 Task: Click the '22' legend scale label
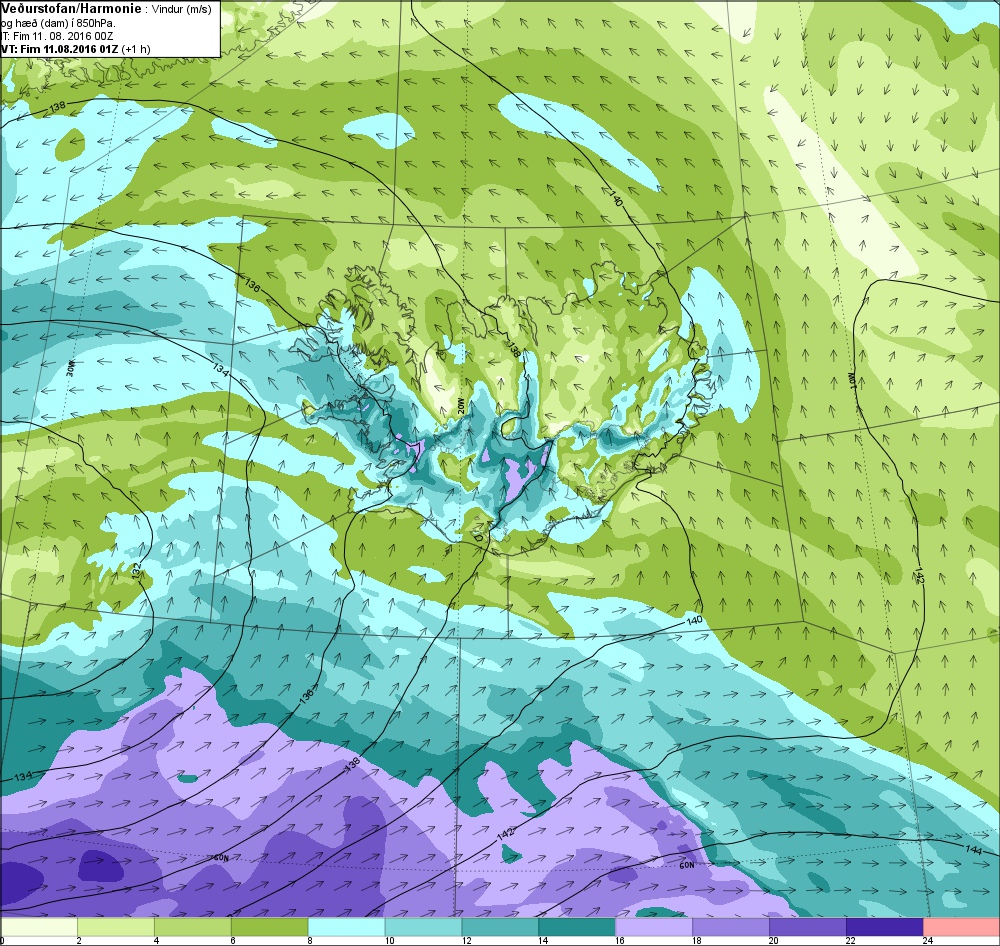click(850, 941)
